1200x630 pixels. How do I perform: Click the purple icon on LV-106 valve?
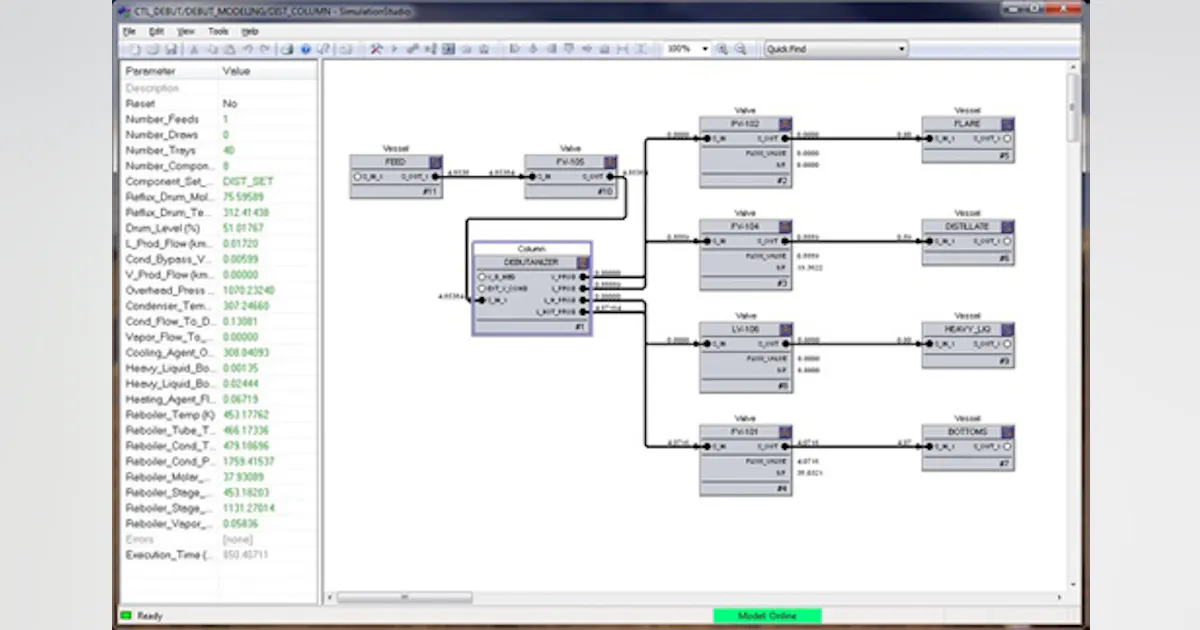tap(785, 328)
